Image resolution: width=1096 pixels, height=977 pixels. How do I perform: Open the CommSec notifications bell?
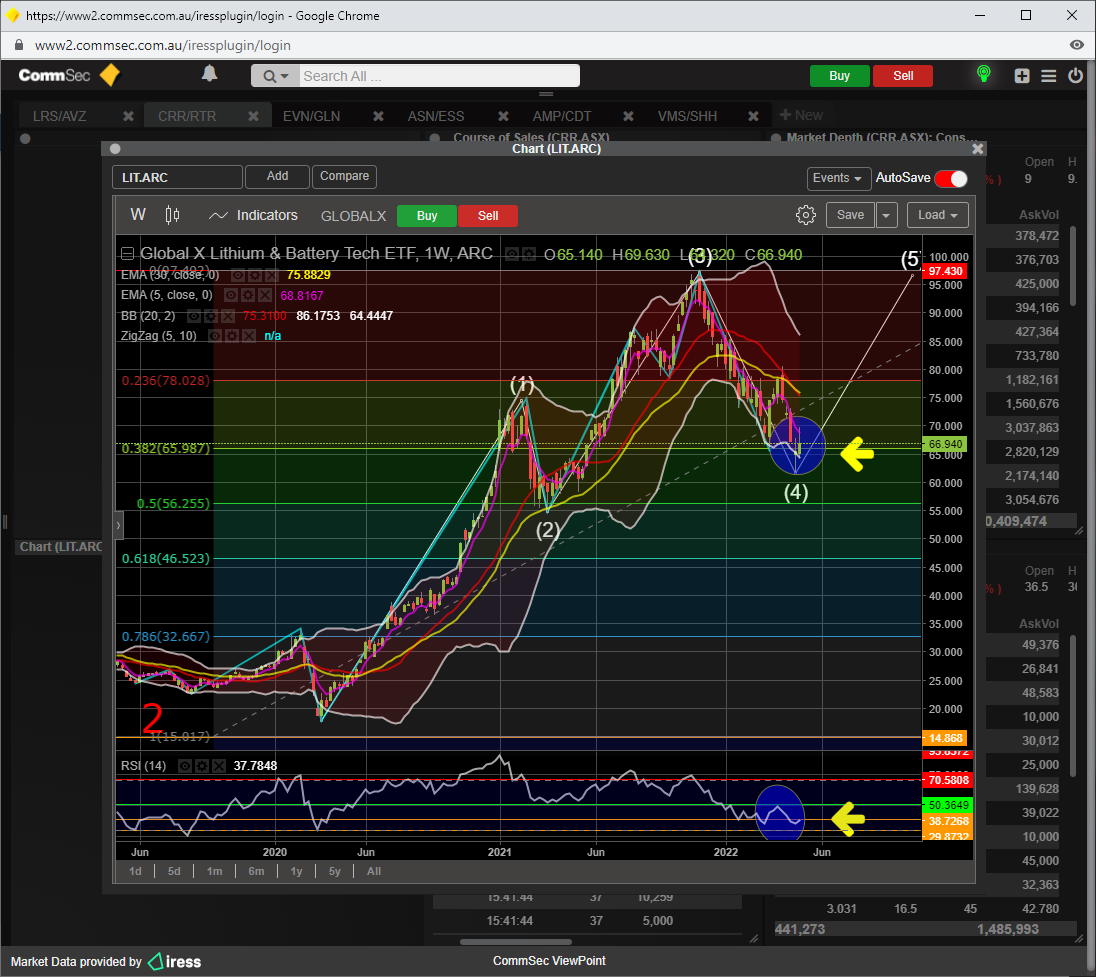click(x=209, y=74)
